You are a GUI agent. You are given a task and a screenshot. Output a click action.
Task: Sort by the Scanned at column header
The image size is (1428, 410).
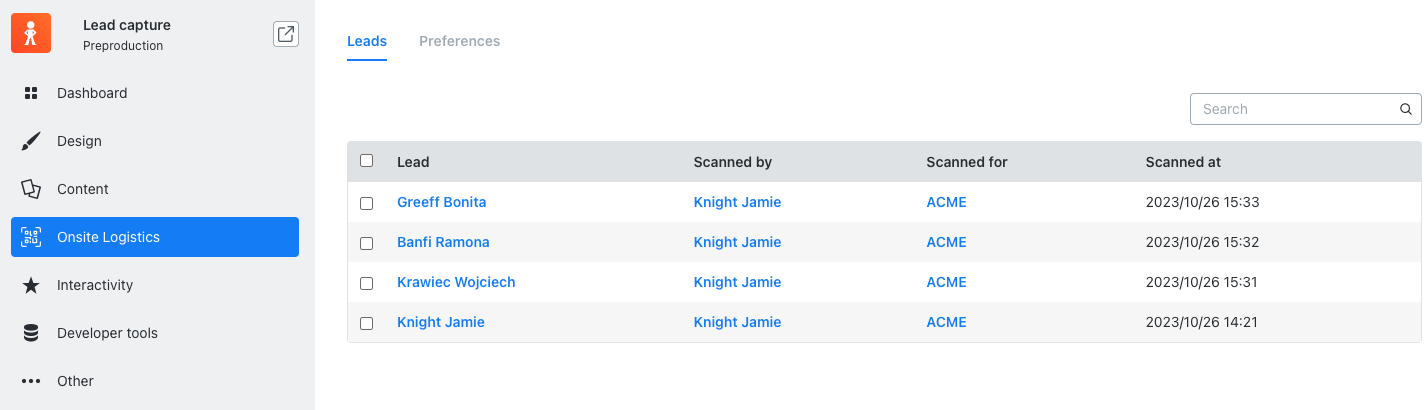click(1183, 162)
